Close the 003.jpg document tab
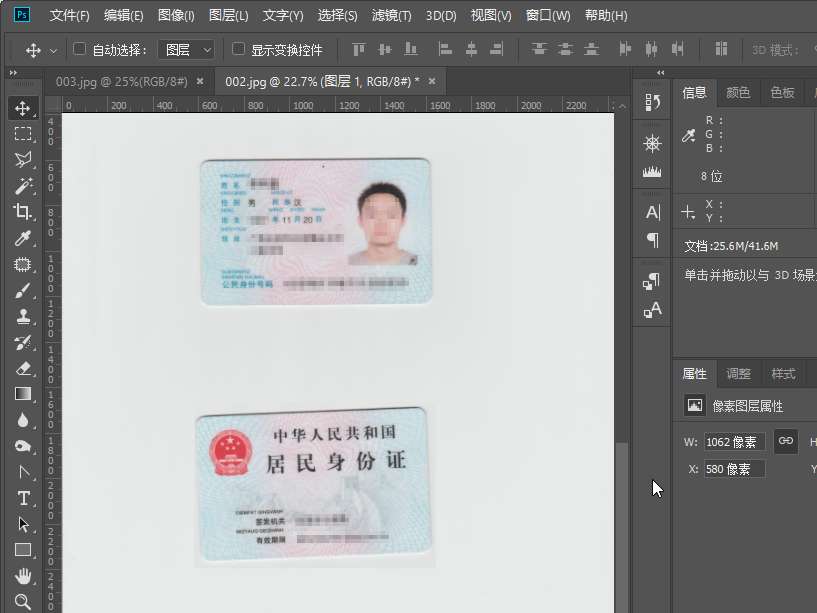The height and width of the screenshot is (613, 817). tap(200, 81)
